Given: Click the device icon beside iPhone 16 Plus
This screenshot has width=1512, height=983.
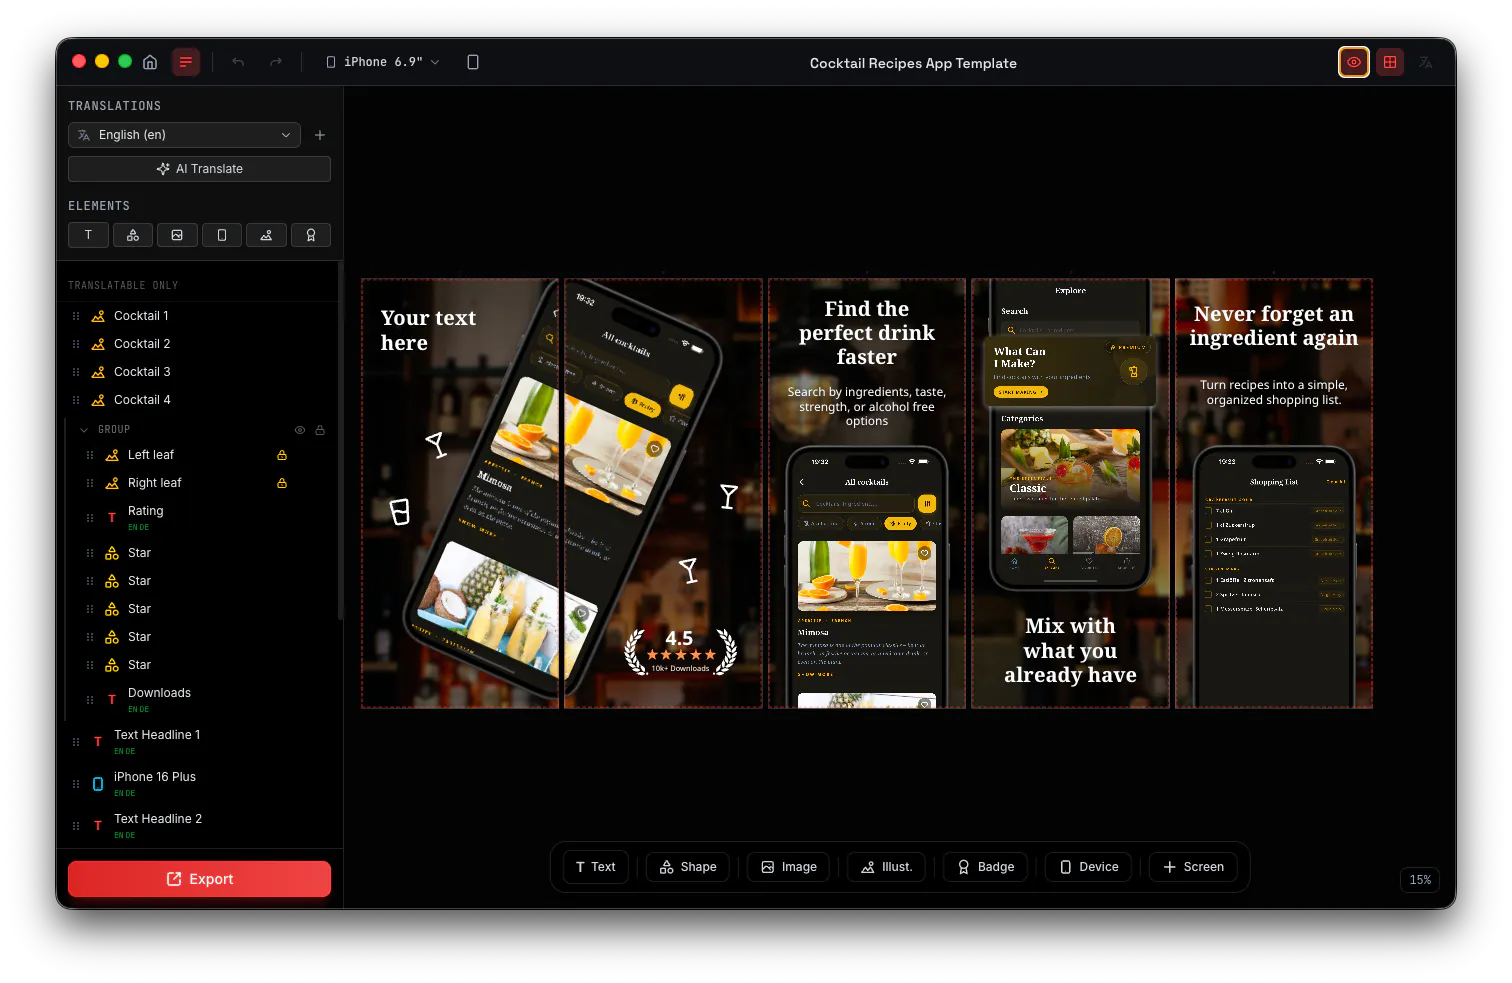Looking at the screenshot, I should (x=98, y=784).
